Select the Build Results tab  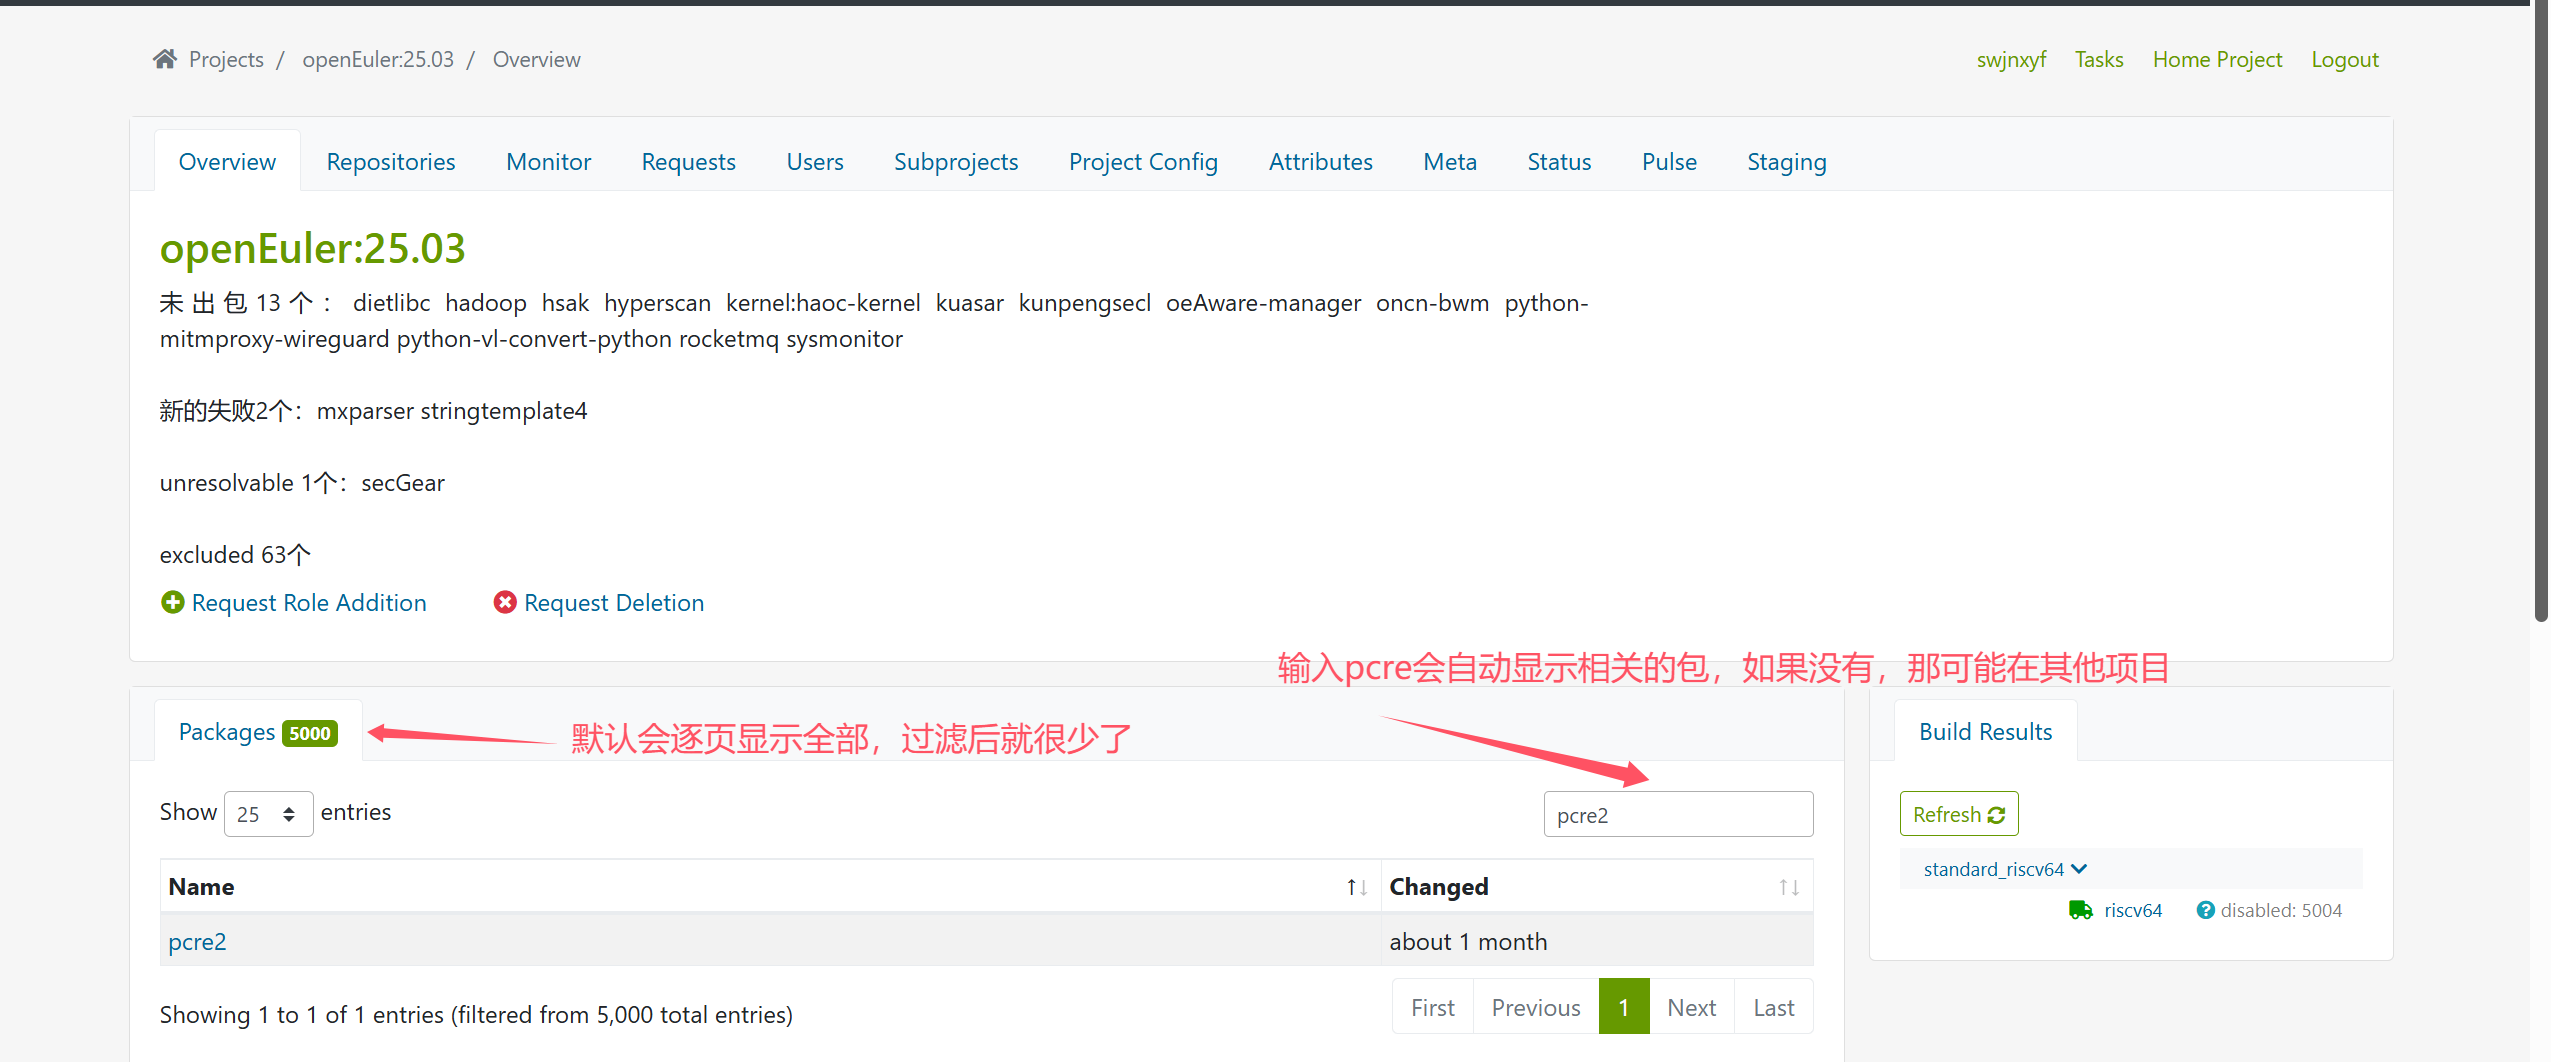tap(1985, 732)
